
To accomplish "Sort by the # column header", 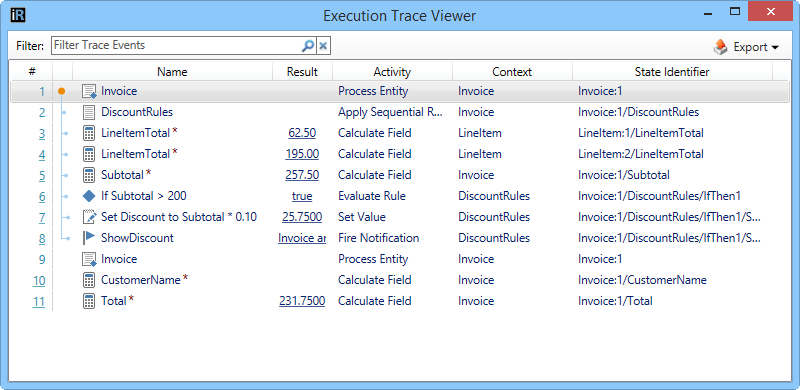I will 32,72.
